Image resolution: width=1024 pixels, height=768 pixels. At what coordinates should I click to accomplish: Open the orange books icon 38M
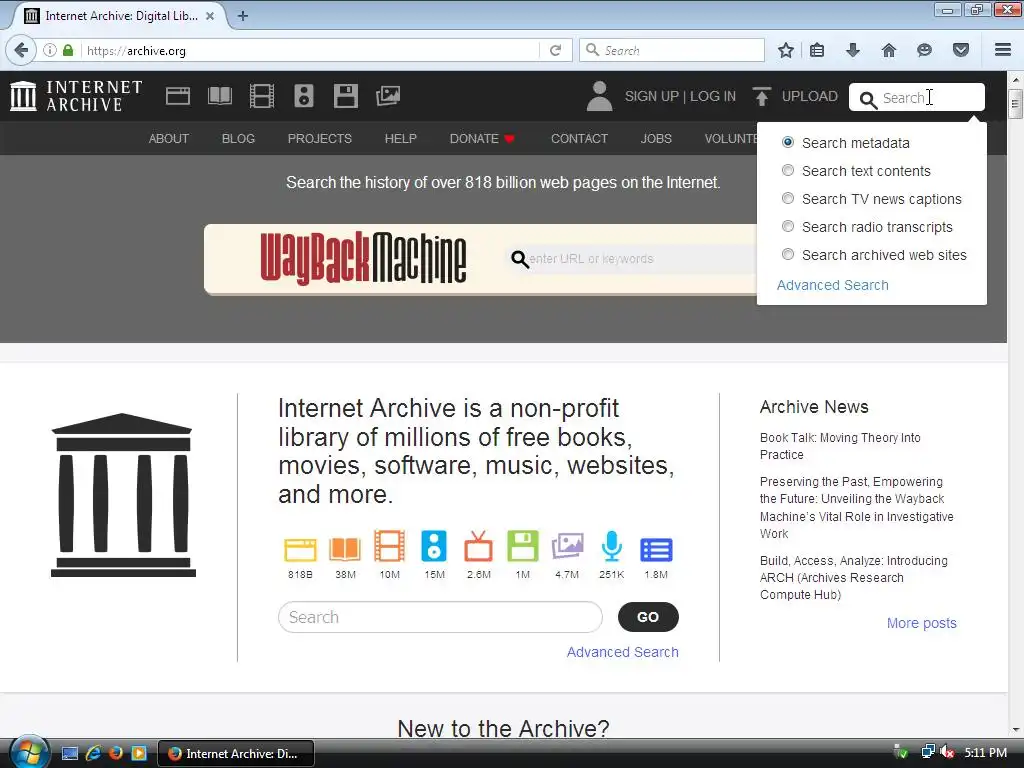pos(345,549)
